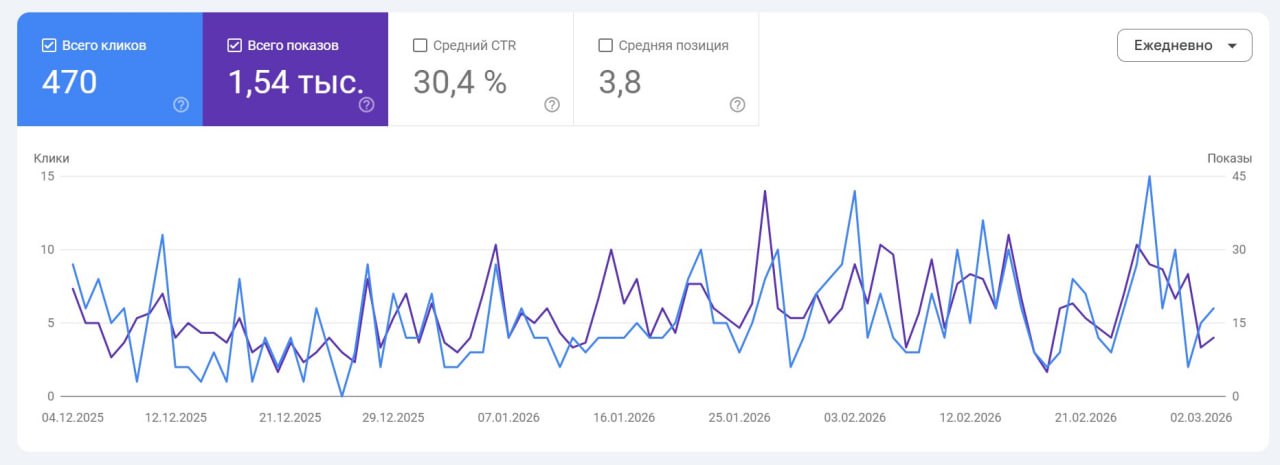Click the 30,4 % average CTR value
Viewport: 1280px width, 465px height.
[x=460, y=83]
